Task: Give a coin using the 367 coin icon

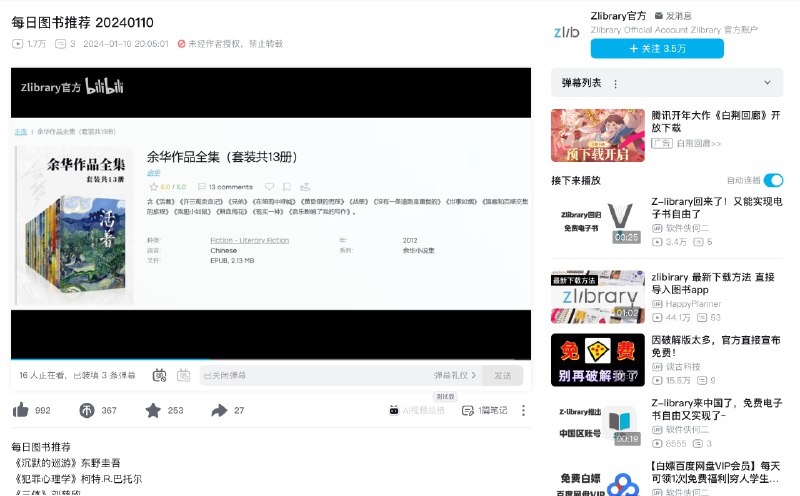Action: [87, 410]
